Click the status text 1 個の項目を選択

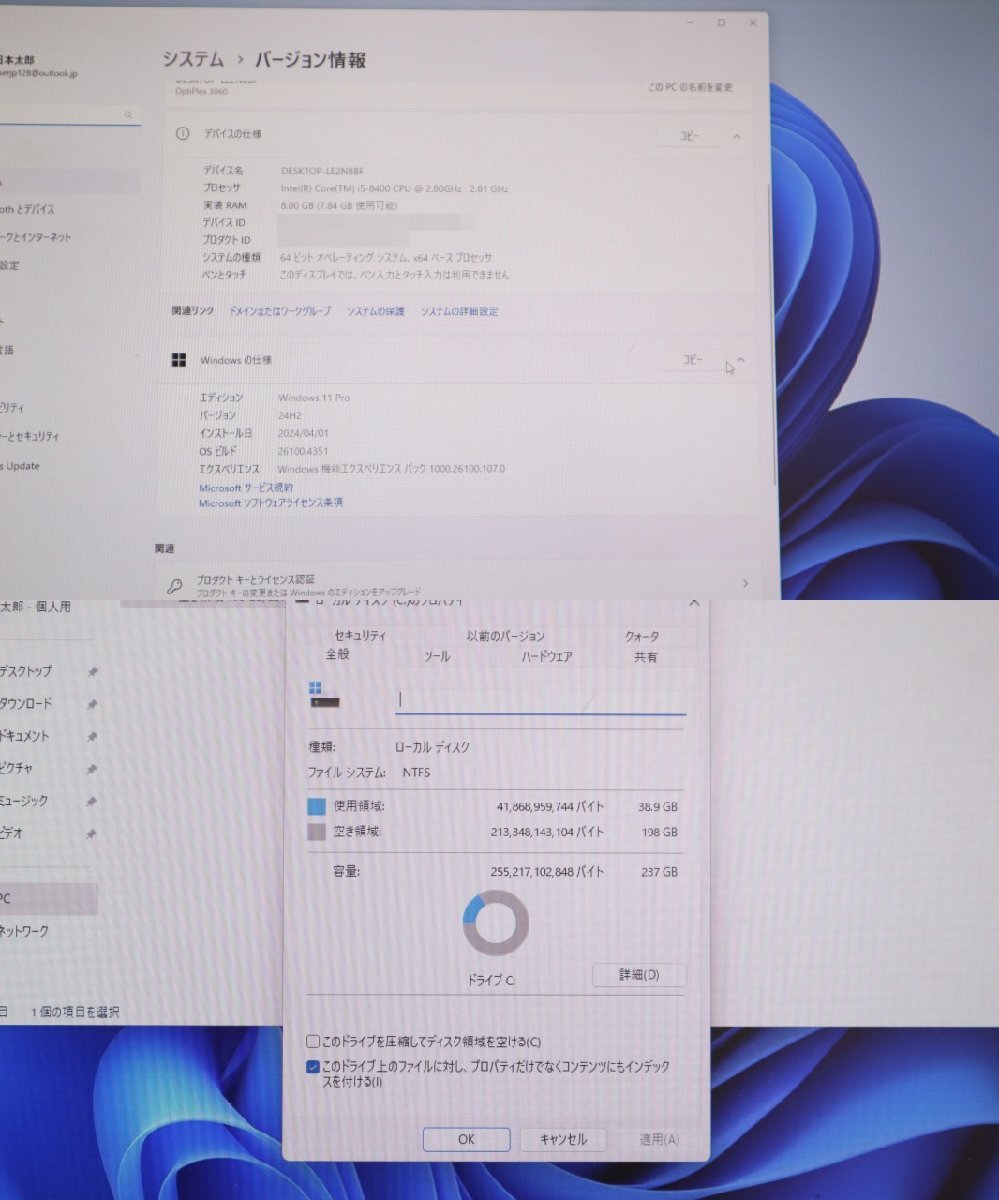click(76, 1013)
